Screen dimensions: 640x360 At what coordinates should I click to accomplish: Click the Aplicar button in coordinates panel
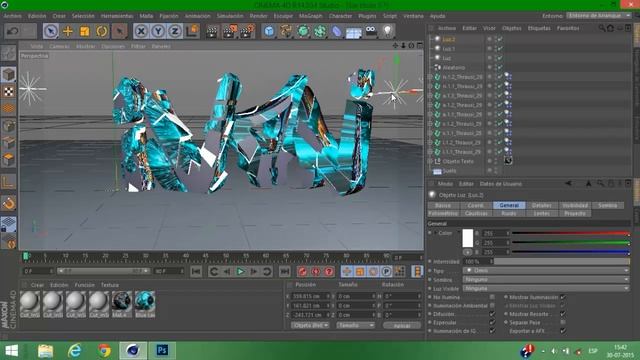[402, 325]
